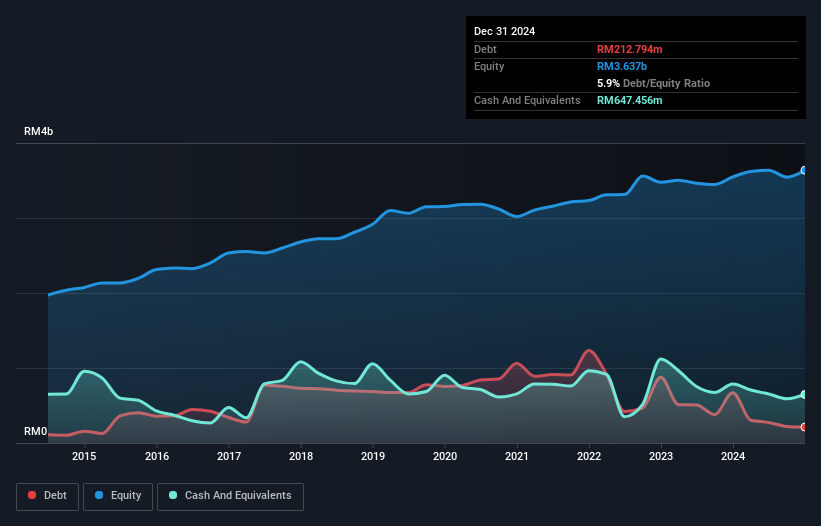Image resolution: width=821 pixels, height=526 pixels.
Task: Toggle the Equity legend button
Action: (x=118, y=496)
